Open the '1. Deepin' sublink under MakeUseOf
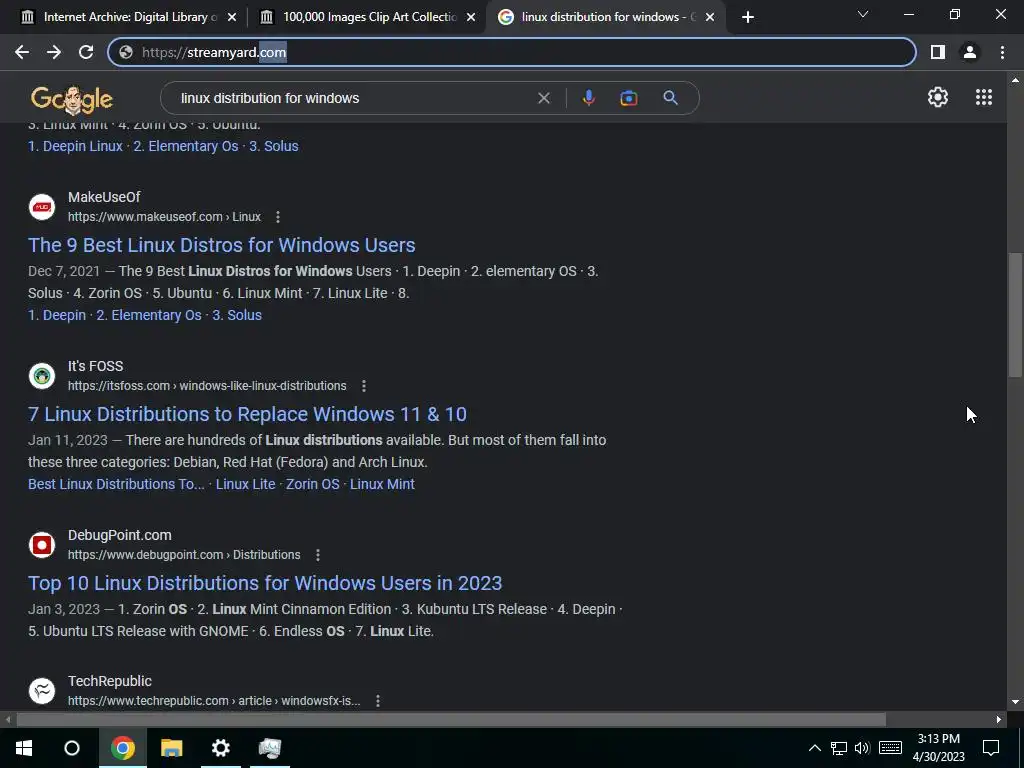The height and width of the screenshot is (768, 1024). [x=57, y=315]
